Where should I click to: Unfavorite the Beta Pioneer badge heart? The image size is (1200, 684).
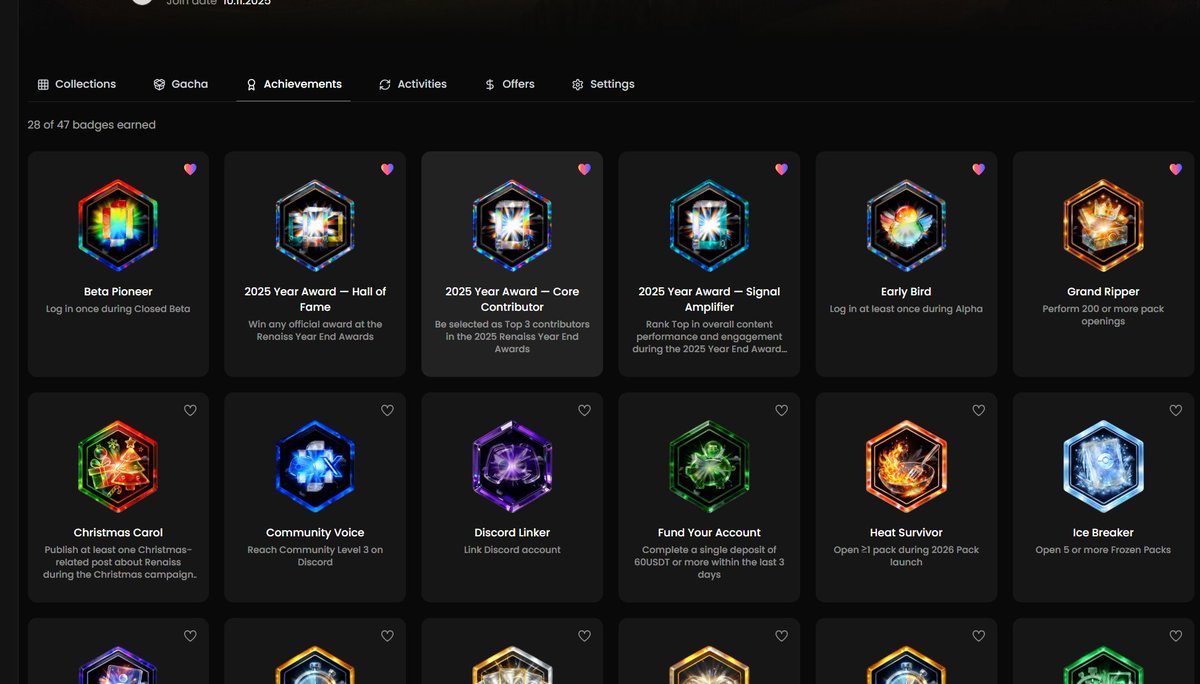click(x=190, y=169)
